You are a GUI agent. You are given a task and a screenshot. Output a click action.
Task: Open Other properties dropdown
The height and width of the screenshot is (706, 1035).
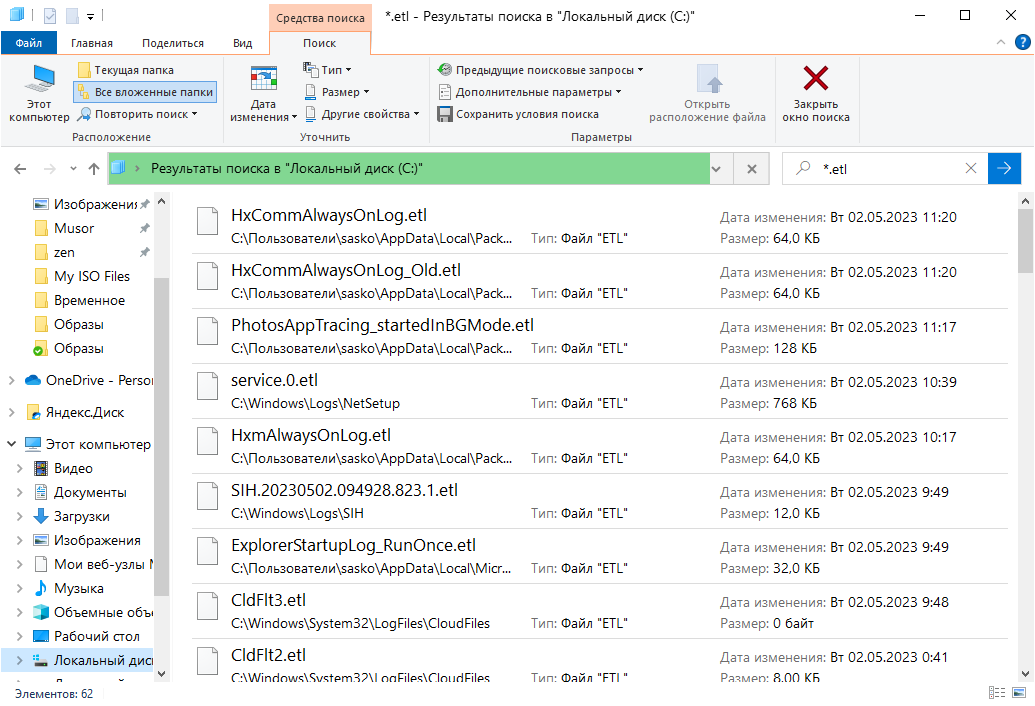coord(362,114)
